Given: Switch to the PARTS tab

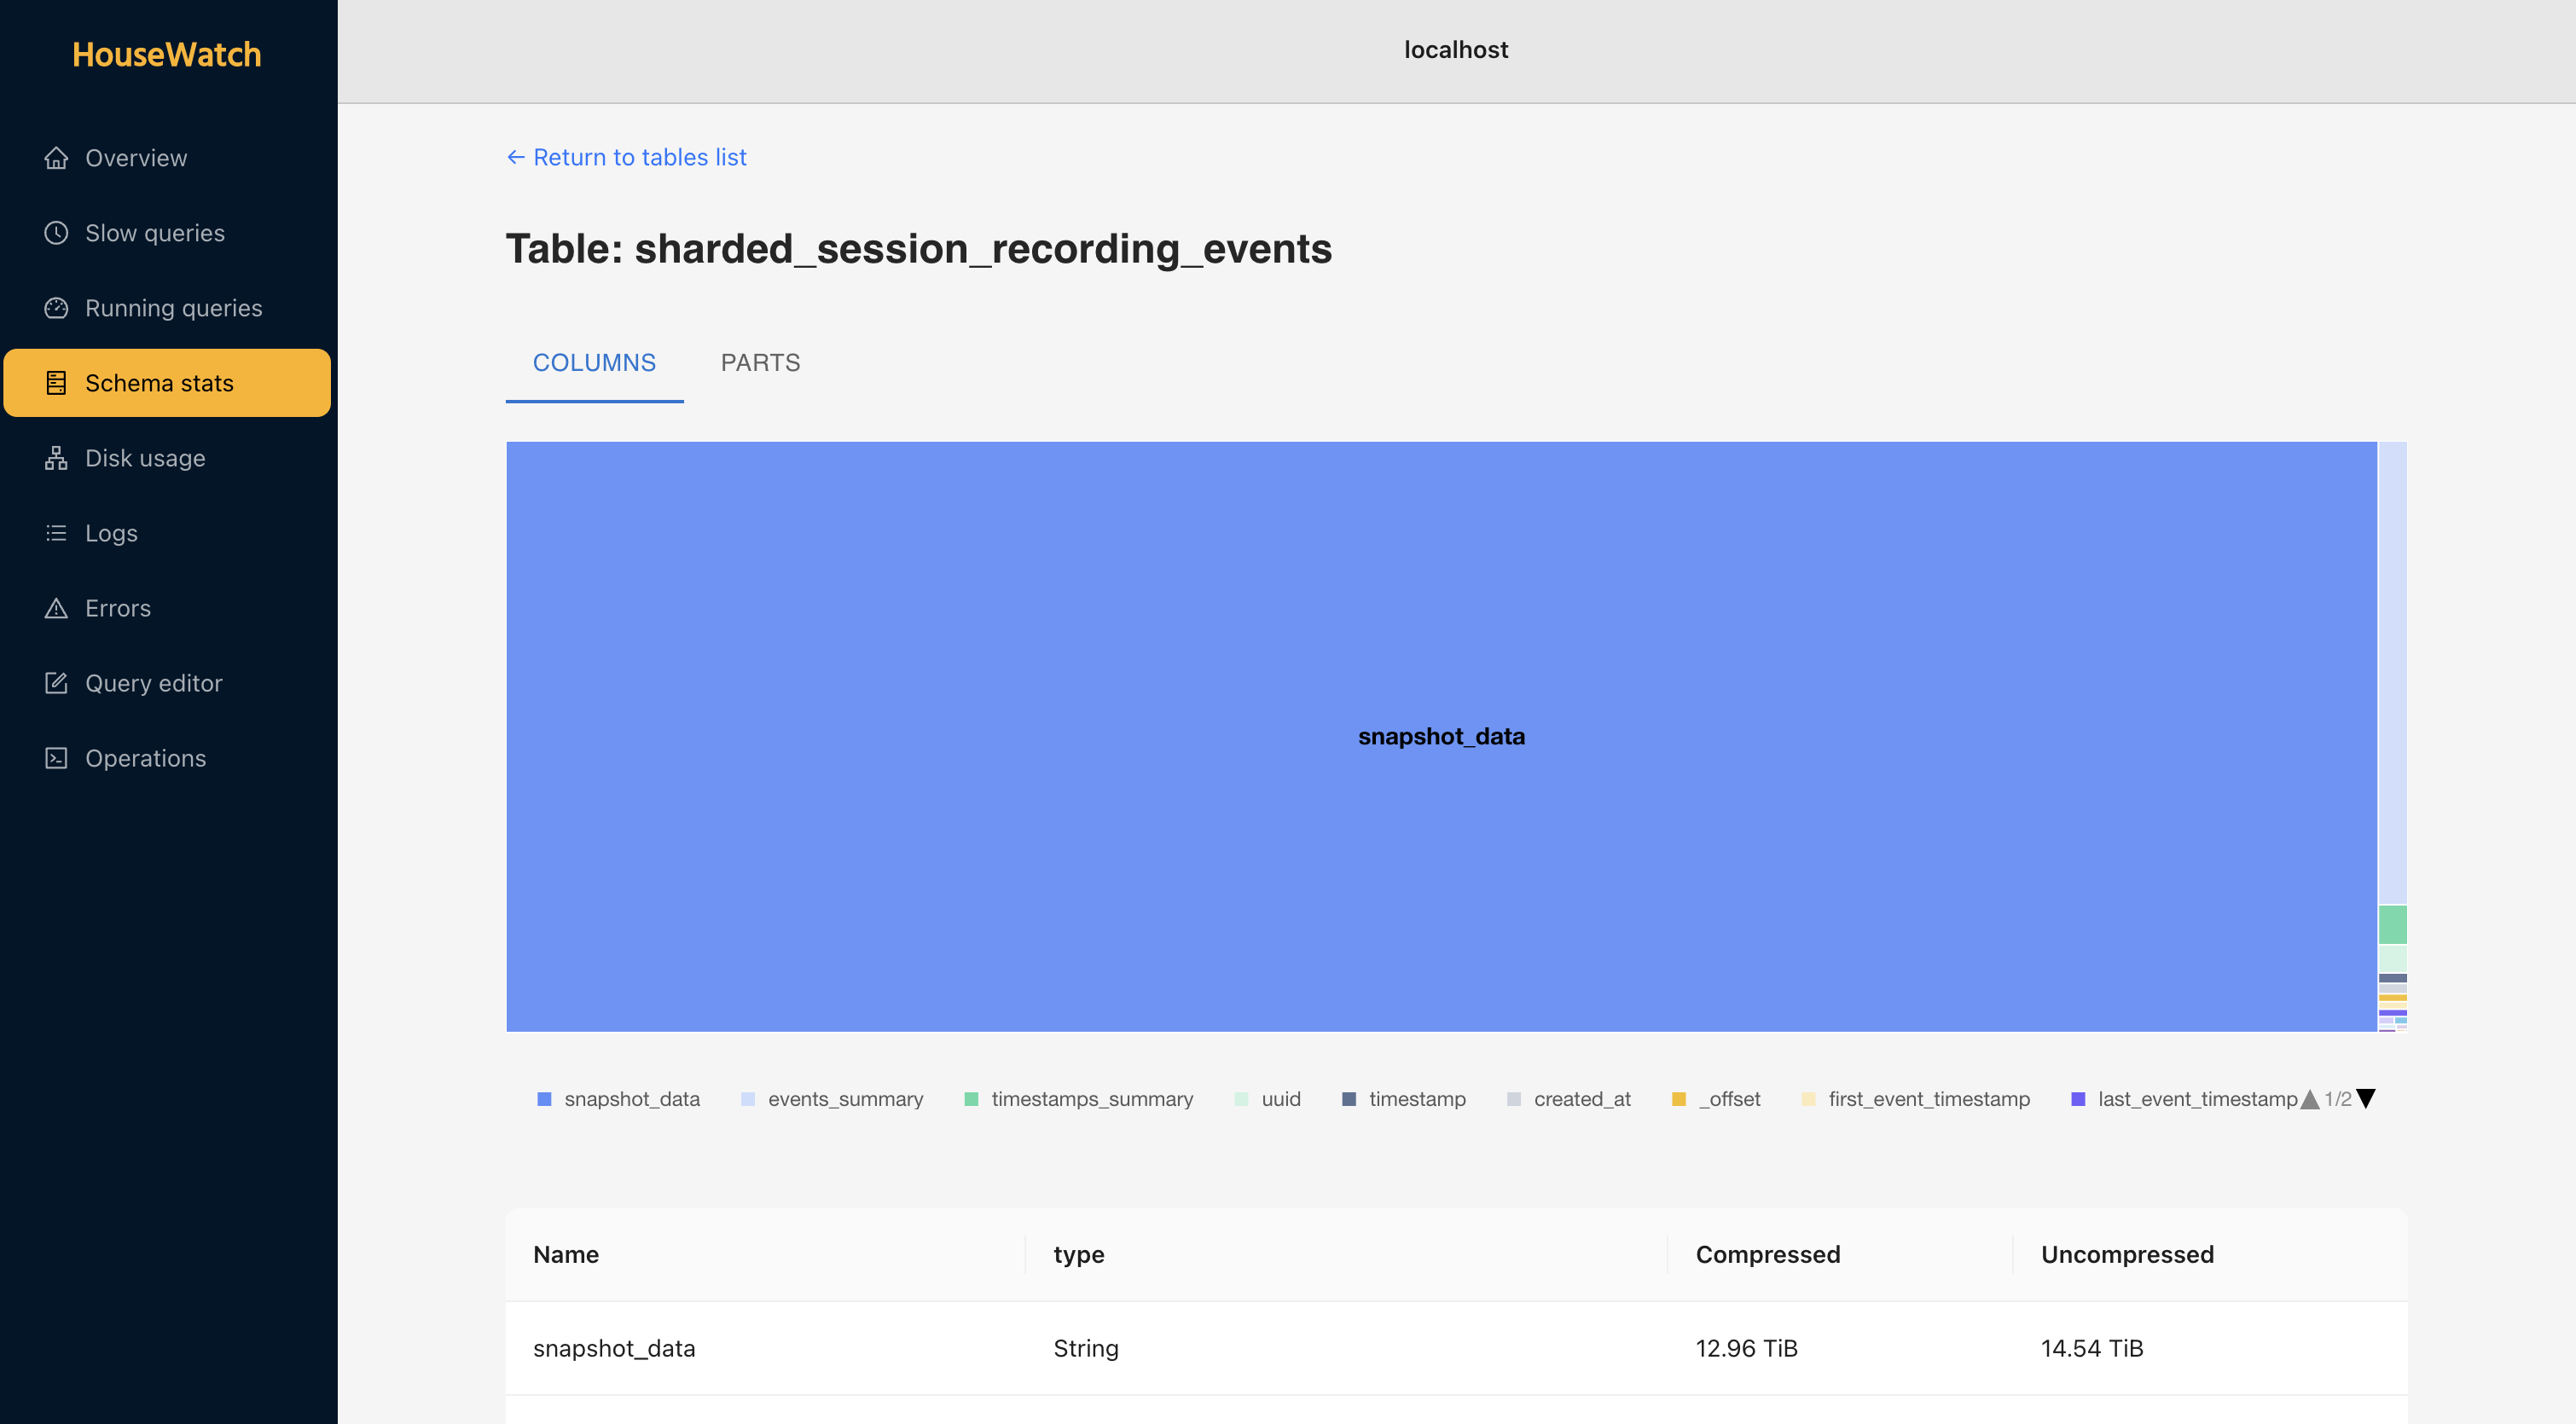Looking at the screenshot, I should point(760,363).
